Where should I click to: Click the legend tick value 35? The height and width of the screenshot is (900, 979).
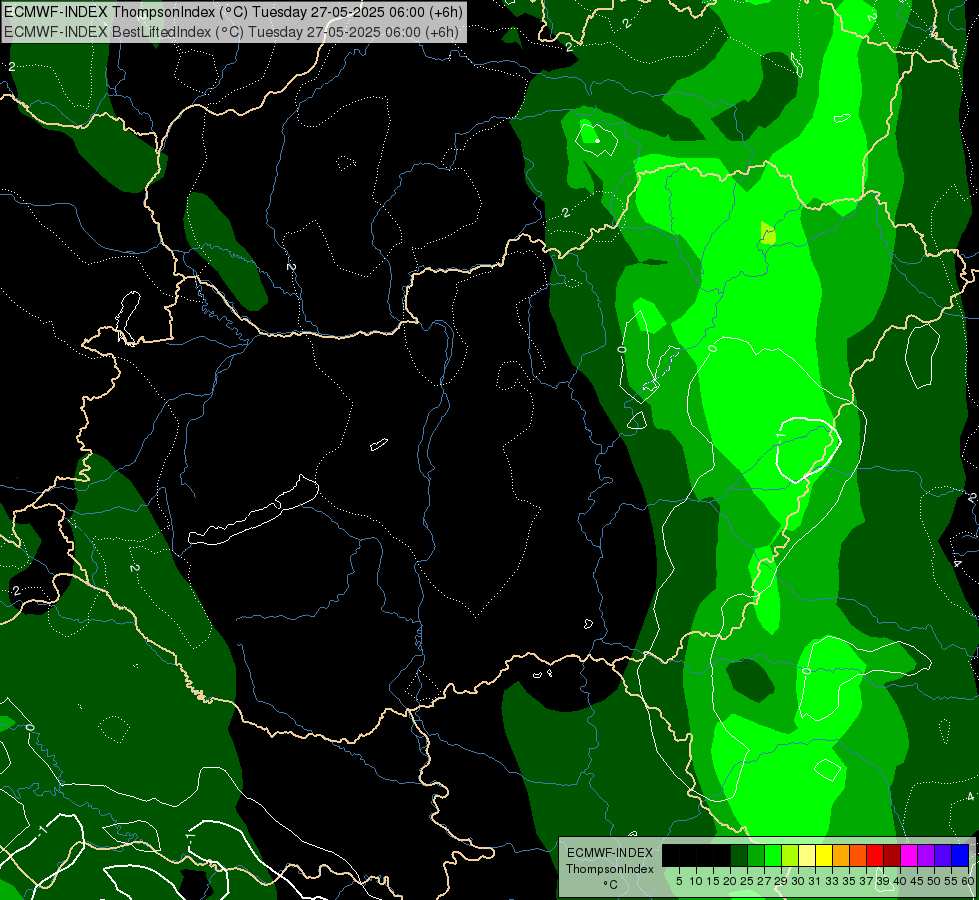(849, 881)
